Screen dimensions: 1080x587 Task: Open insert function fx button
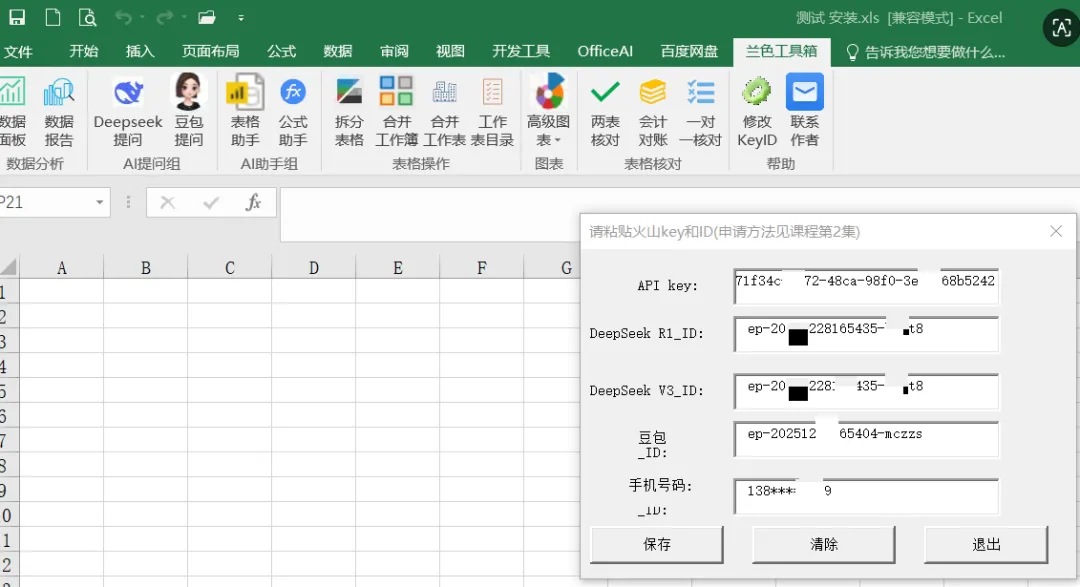pos(253,203)
